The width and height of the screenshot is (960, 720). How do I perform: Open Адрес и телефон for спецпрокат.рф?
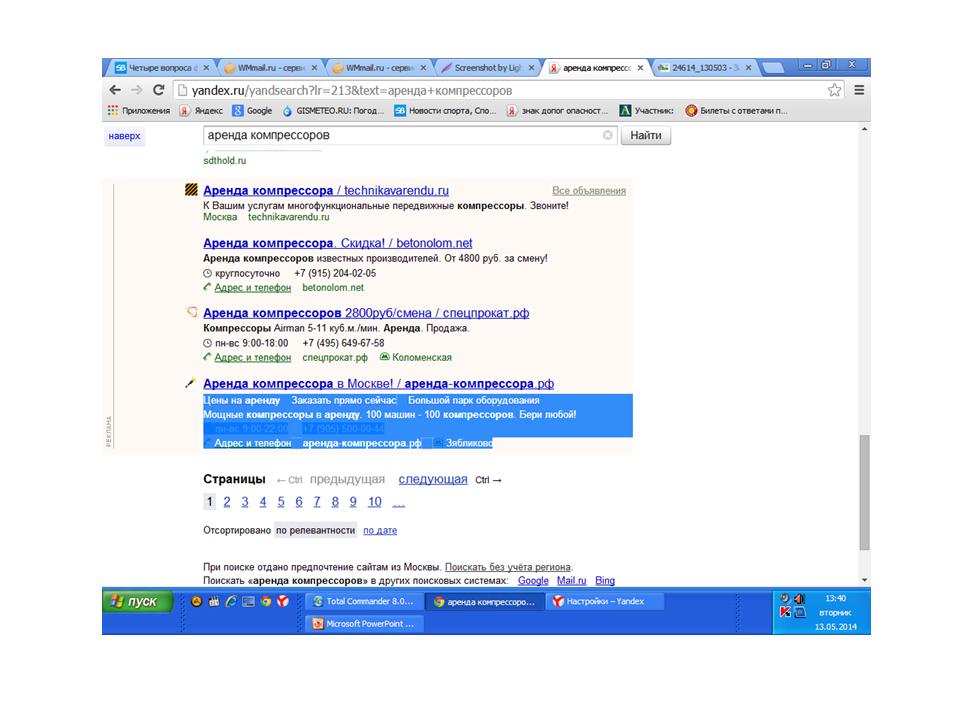252,357
